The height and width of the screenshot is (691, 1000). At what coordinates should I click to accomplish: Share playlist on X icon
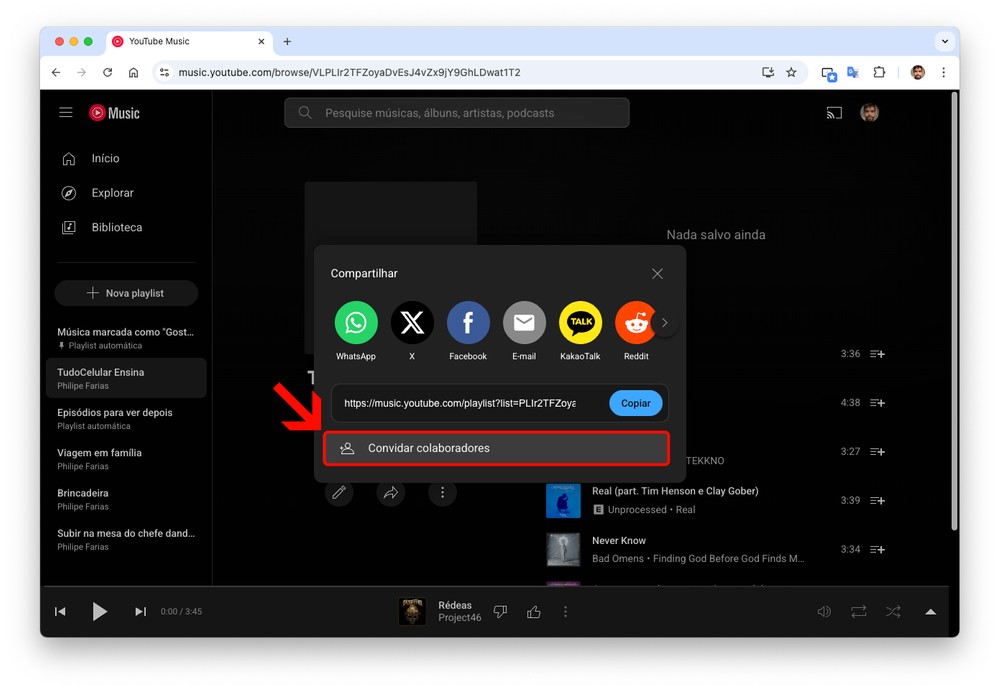[412, 323]
